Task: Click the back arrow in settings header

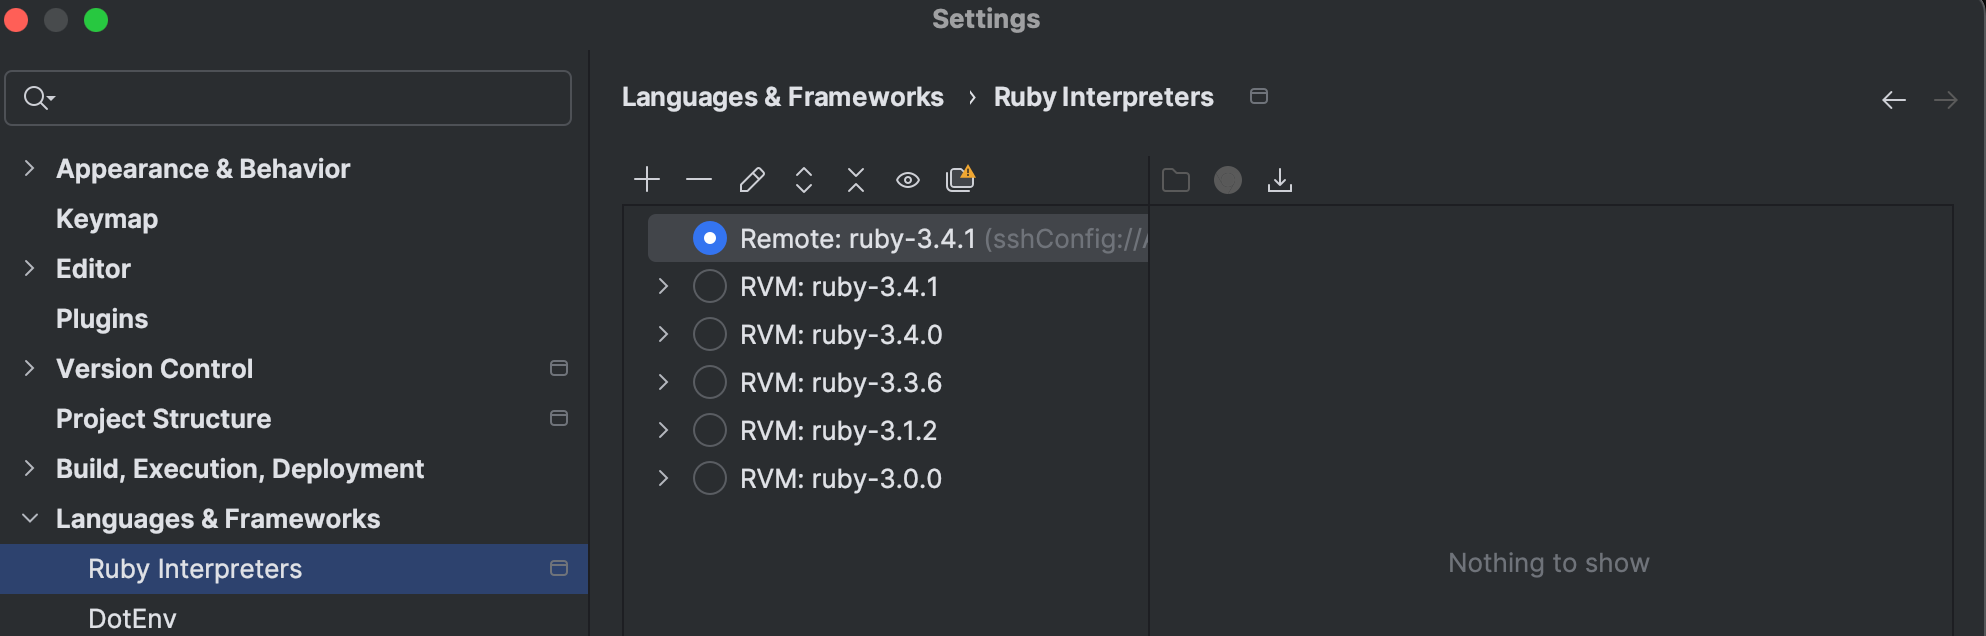Action: point(1893,99)
